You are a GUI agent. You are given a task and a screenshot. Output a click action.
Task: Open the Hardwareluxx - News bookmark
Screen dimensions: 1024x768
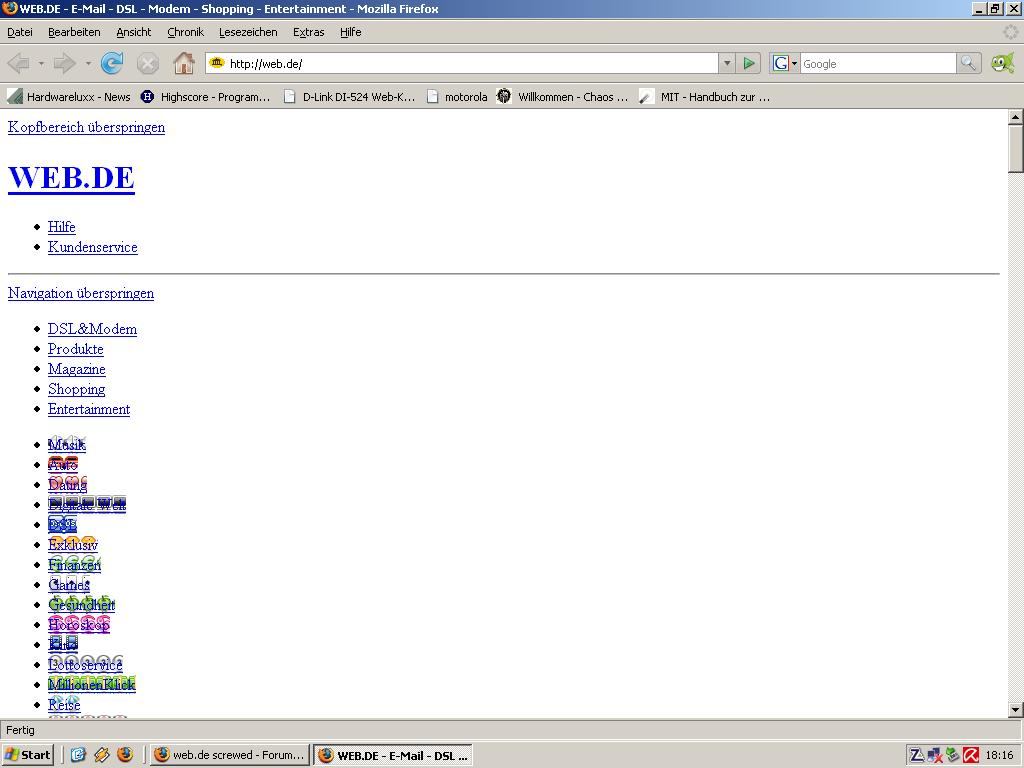coord(69,97)
